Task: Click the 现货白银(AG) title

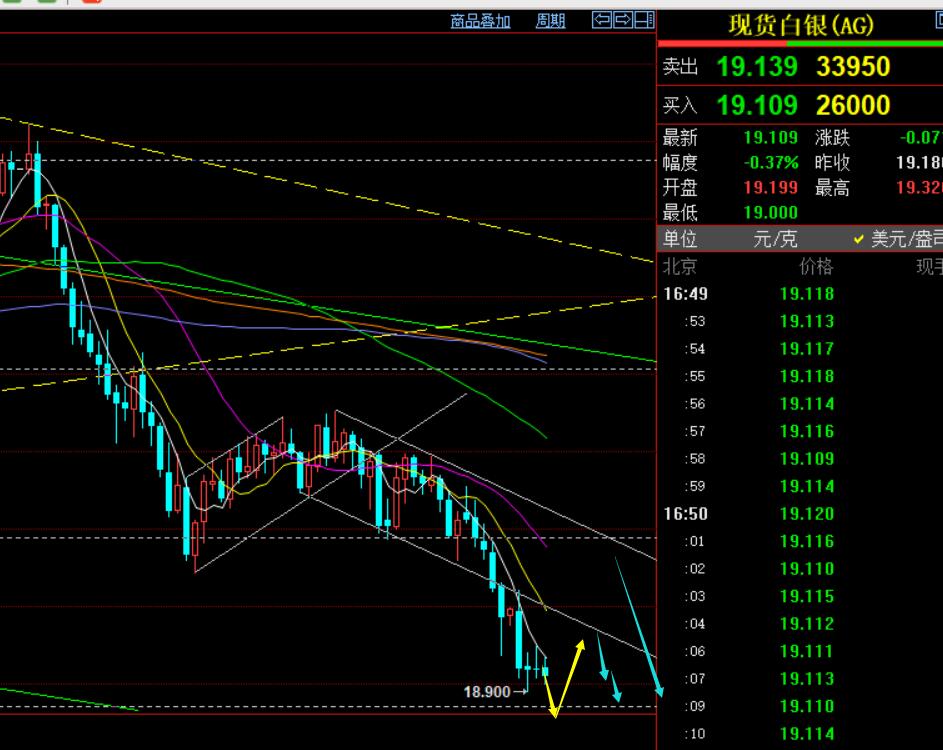Action: [800, 25]
